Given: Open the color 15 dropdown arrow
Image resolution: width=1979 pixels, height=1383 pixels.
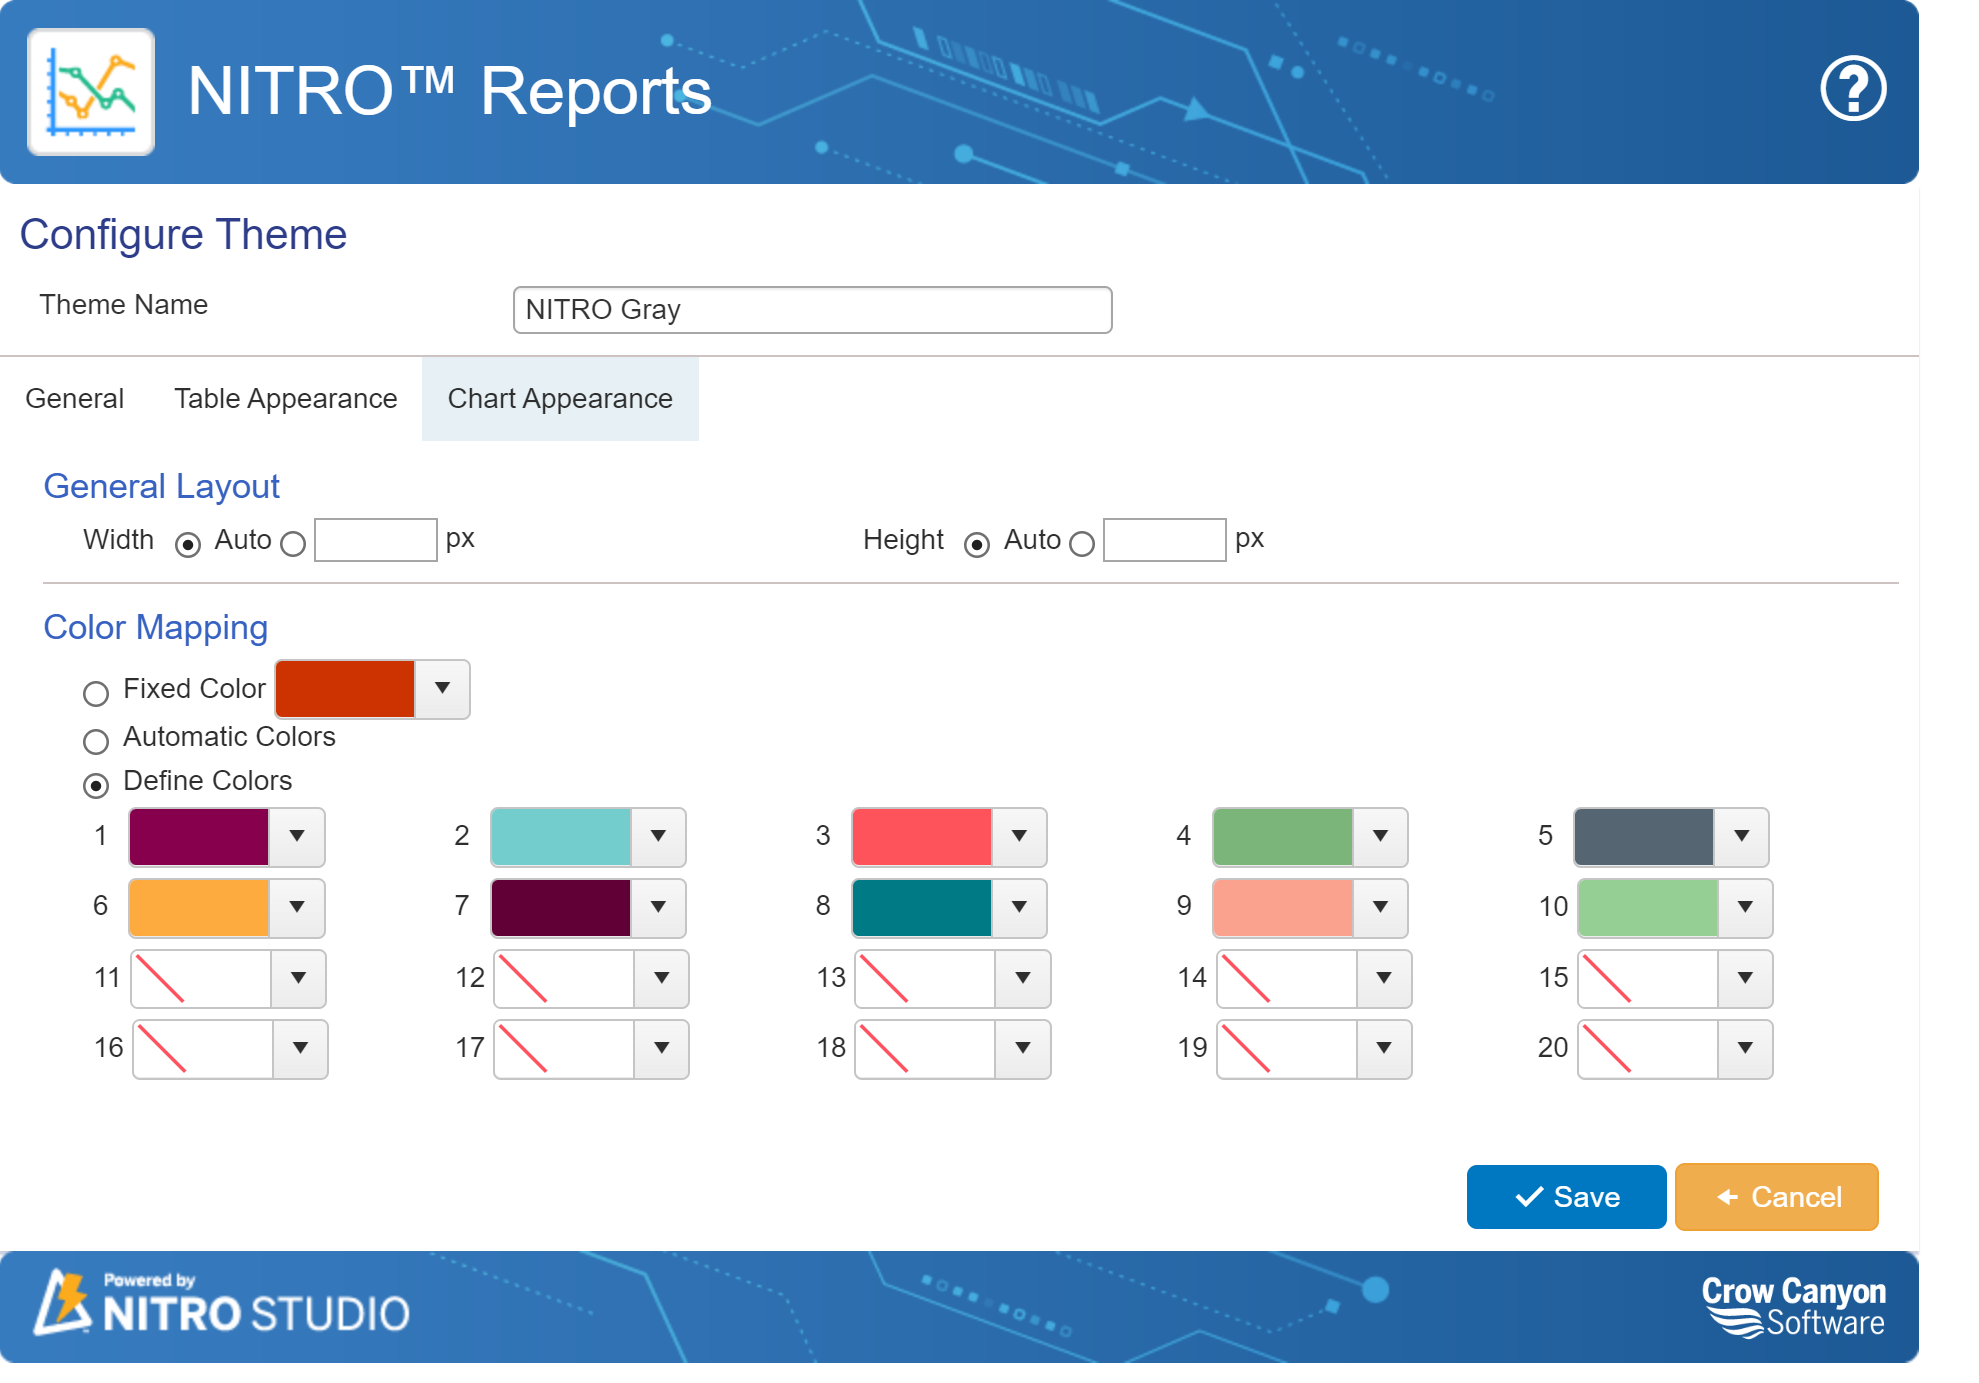Looking at the screenshot, I should [1745, 979].
